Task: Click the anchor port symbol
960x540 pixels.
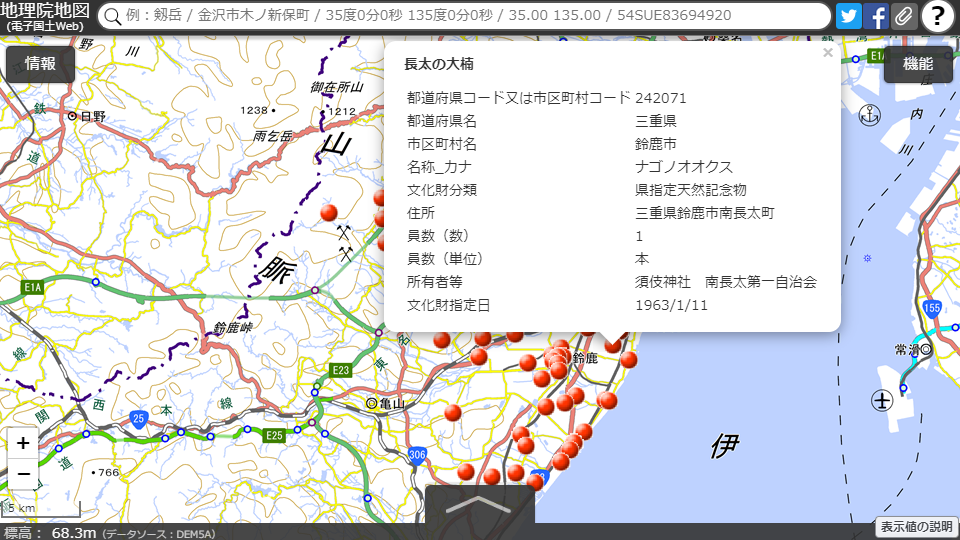Action: click(869, 114)
